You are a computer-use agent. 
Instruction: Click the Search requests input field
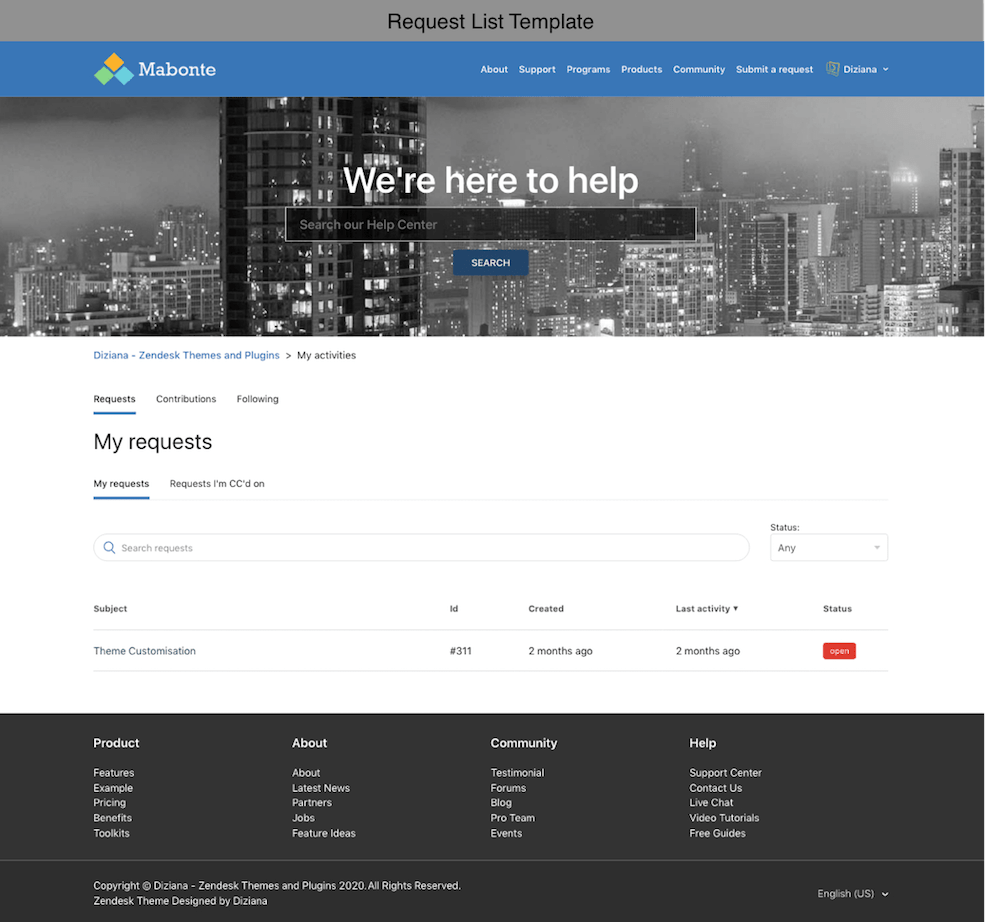click(x=430, y=548)
